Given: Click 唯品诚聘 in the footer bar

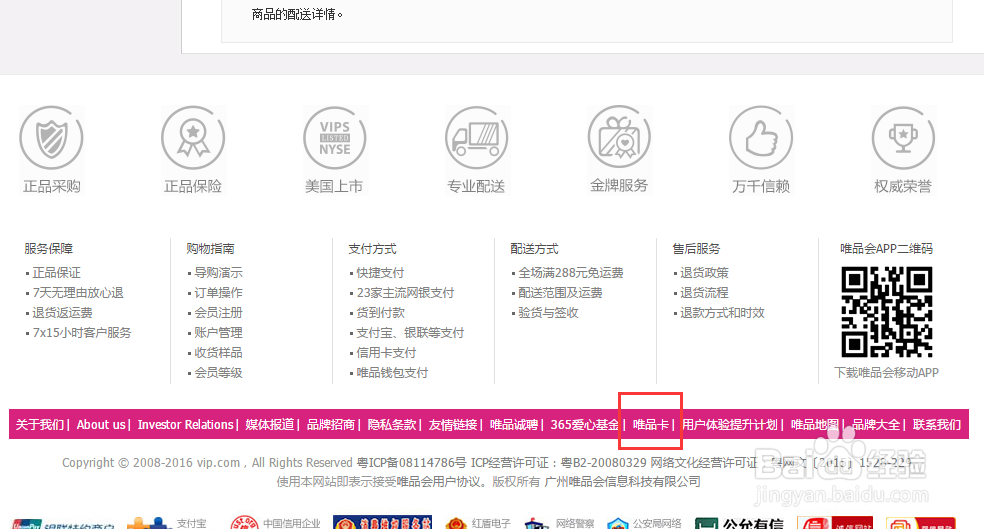Looking at the screenshot, I should coord(514,425).
